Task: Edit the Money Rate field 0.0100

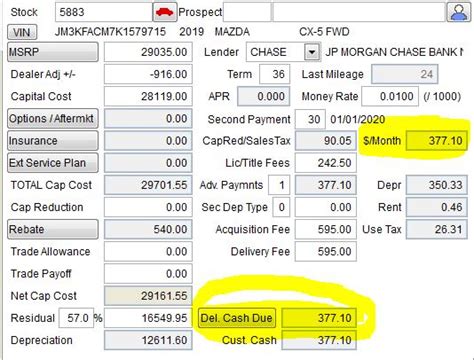Action: click(x=390, y=96)
